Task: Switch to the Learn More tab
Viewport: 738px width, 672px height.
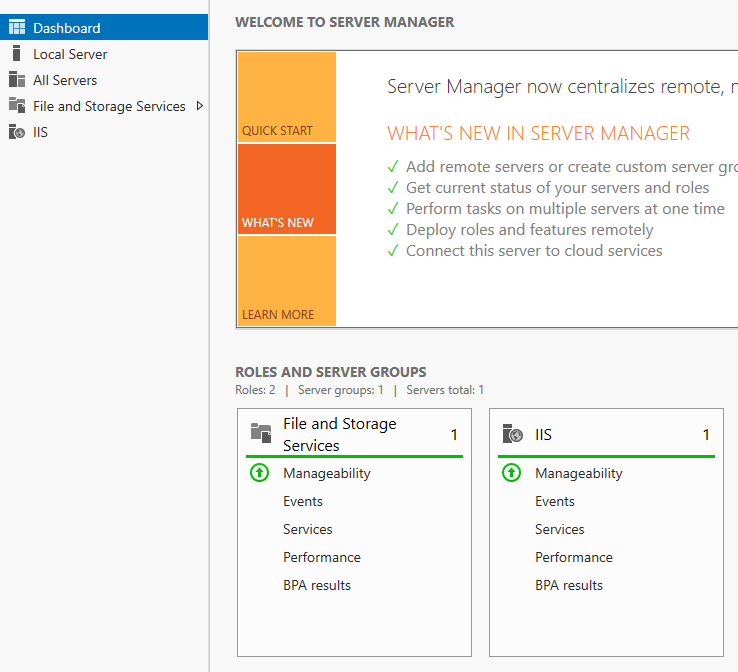Action: [287, 281]
